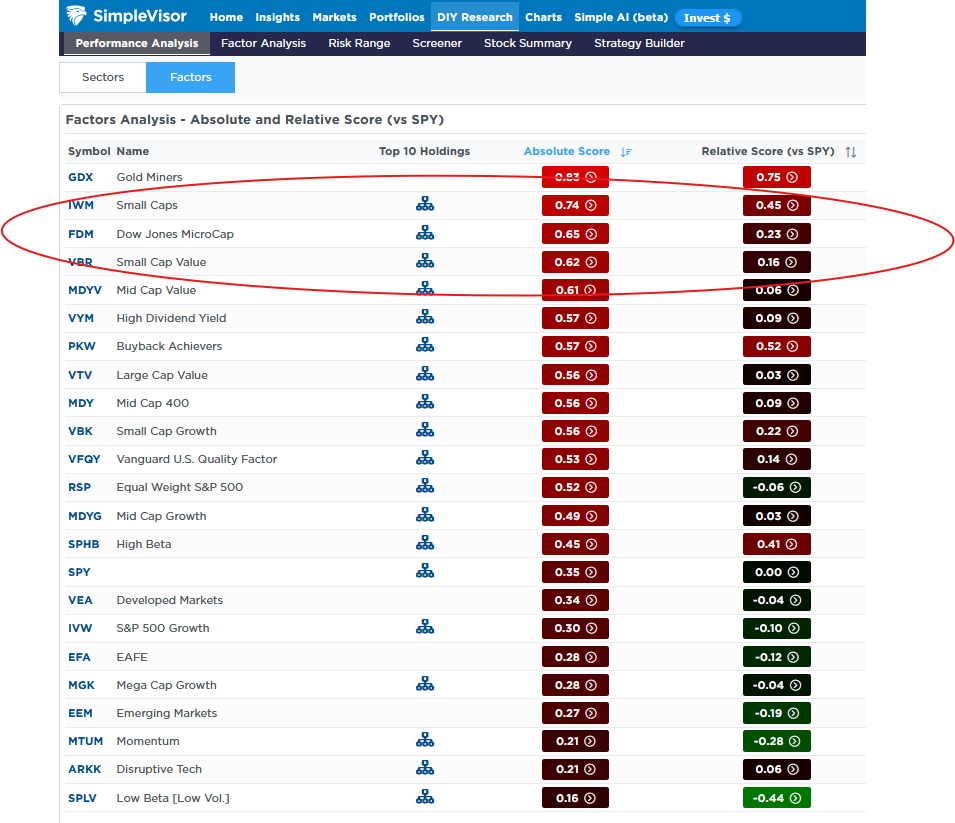The image size is (955, 823).
Task: Click the green -0.44 relative score for SPLV
Action: [x=776, y=798]
